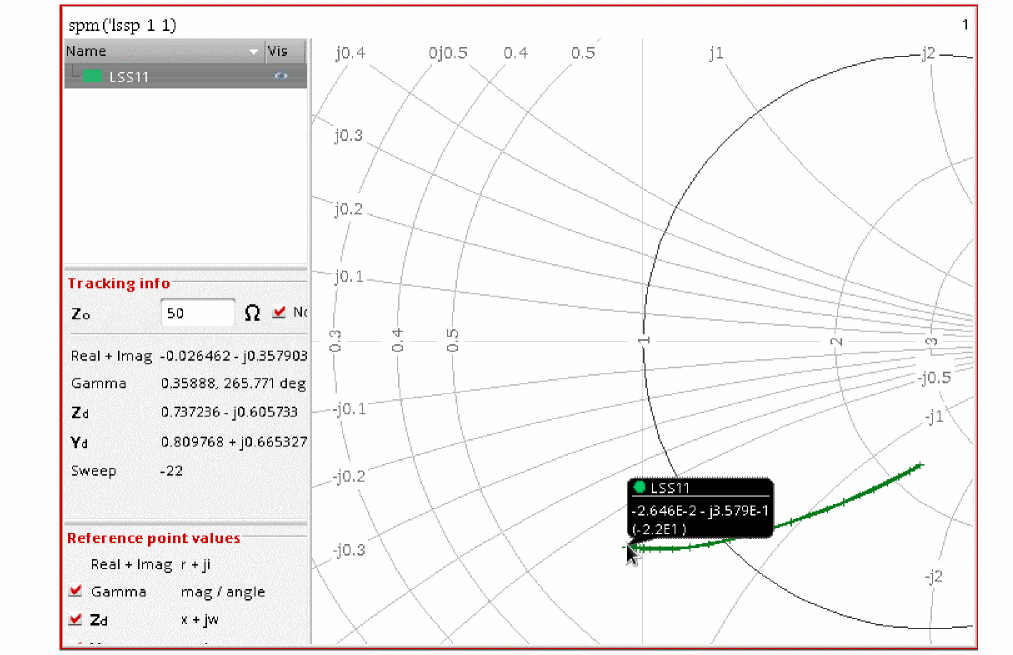Click the mag / angle format text

click(223, 592)
